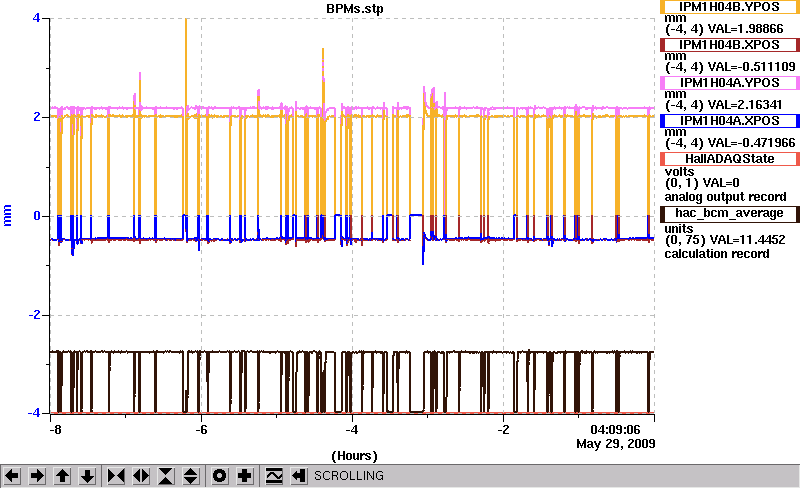Zoom out horizontally with the outward-pointing triangles icon
This screenshot has height=488, width=800.
(141, 476)
